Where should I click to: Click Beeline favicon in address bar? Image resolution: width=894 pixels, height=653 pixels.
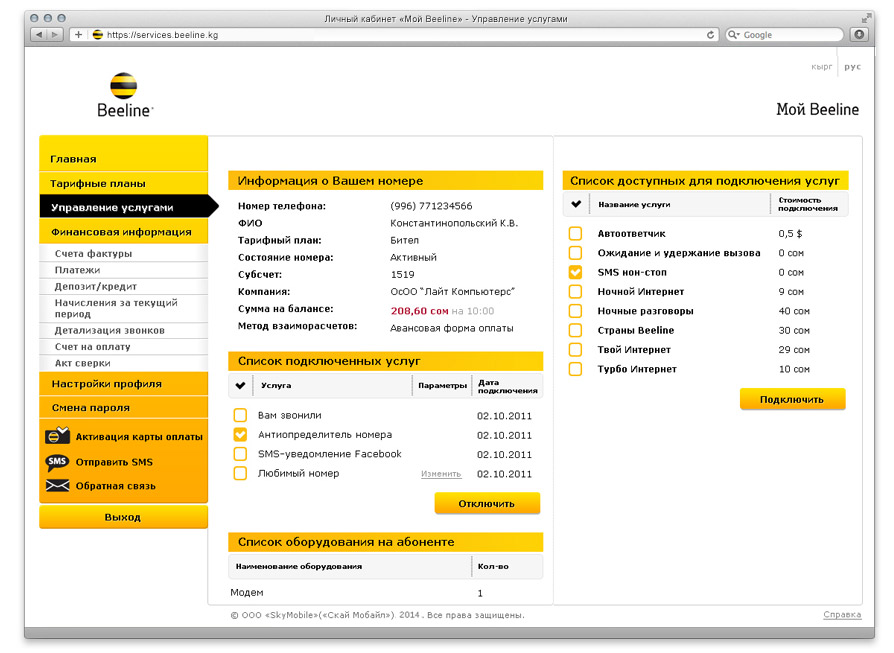(97, 35)
